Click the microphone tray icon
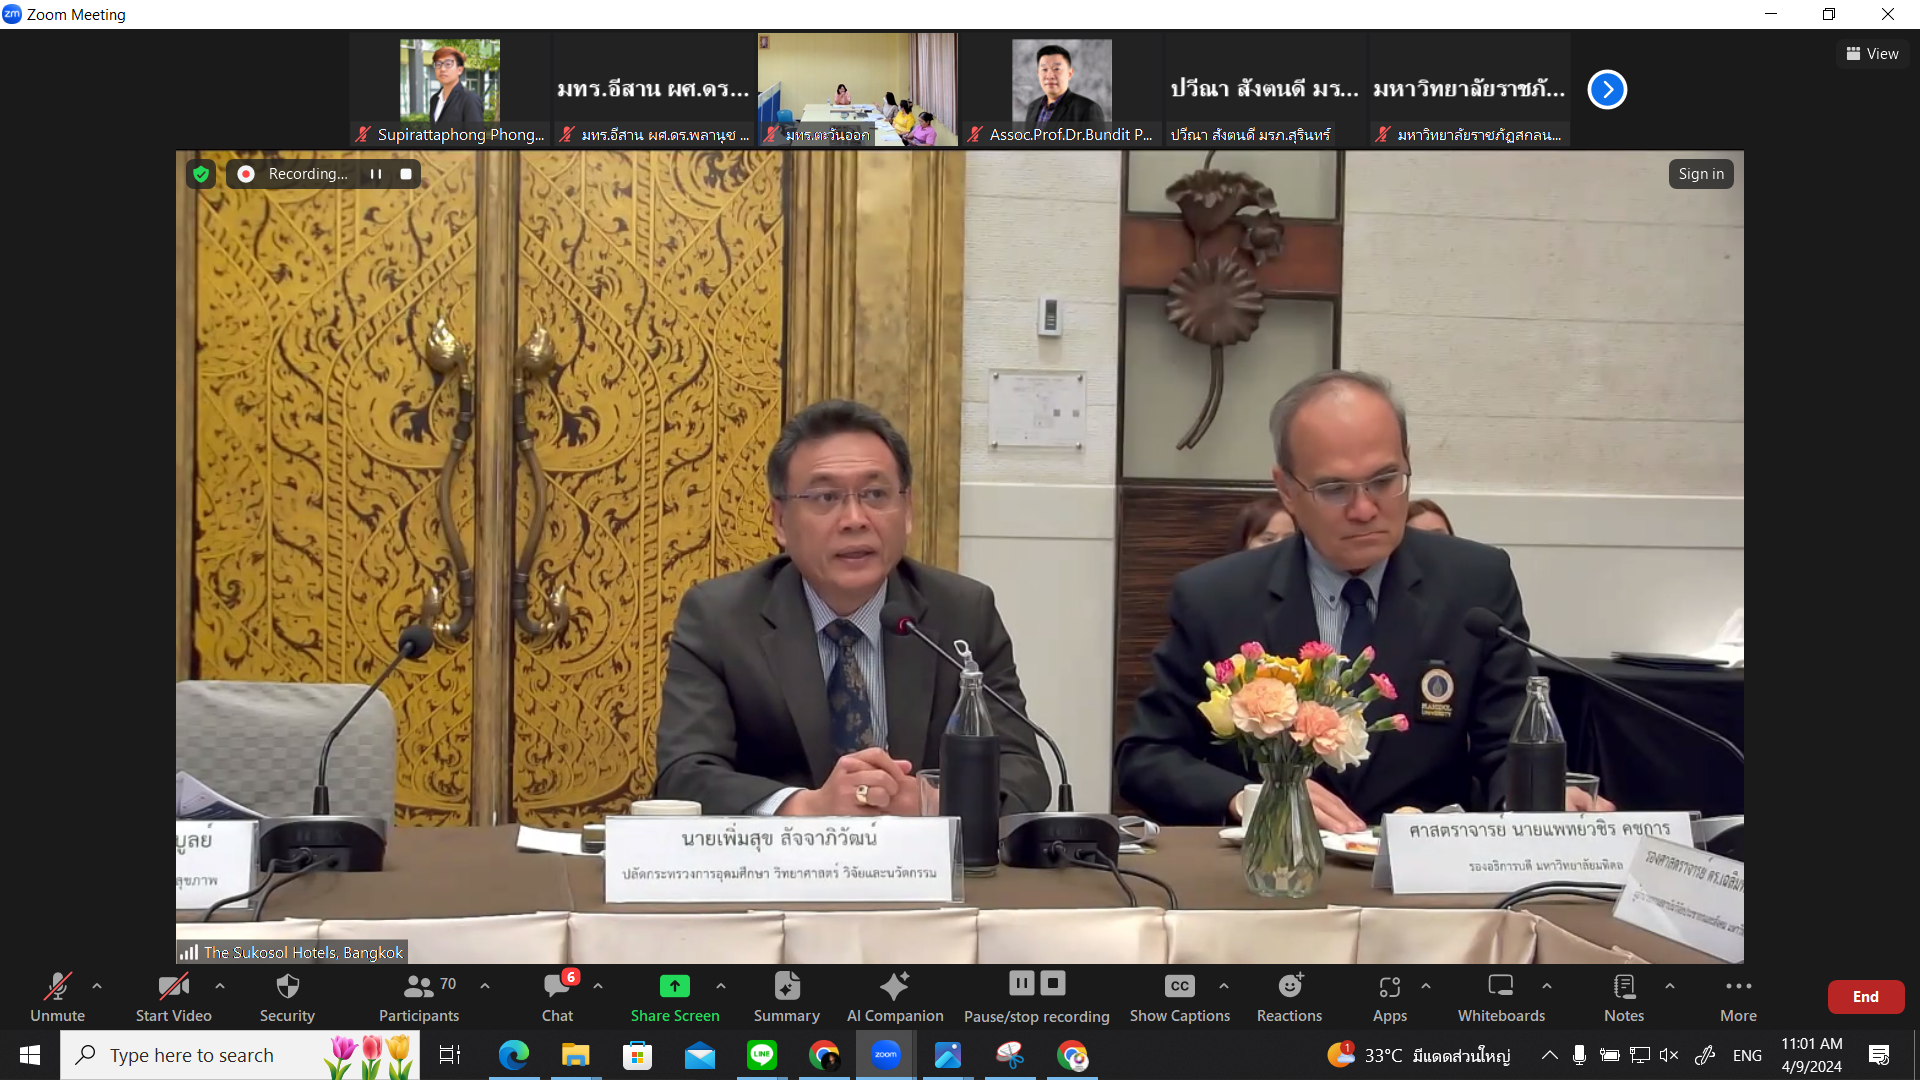 (x=1579, y=1055)
